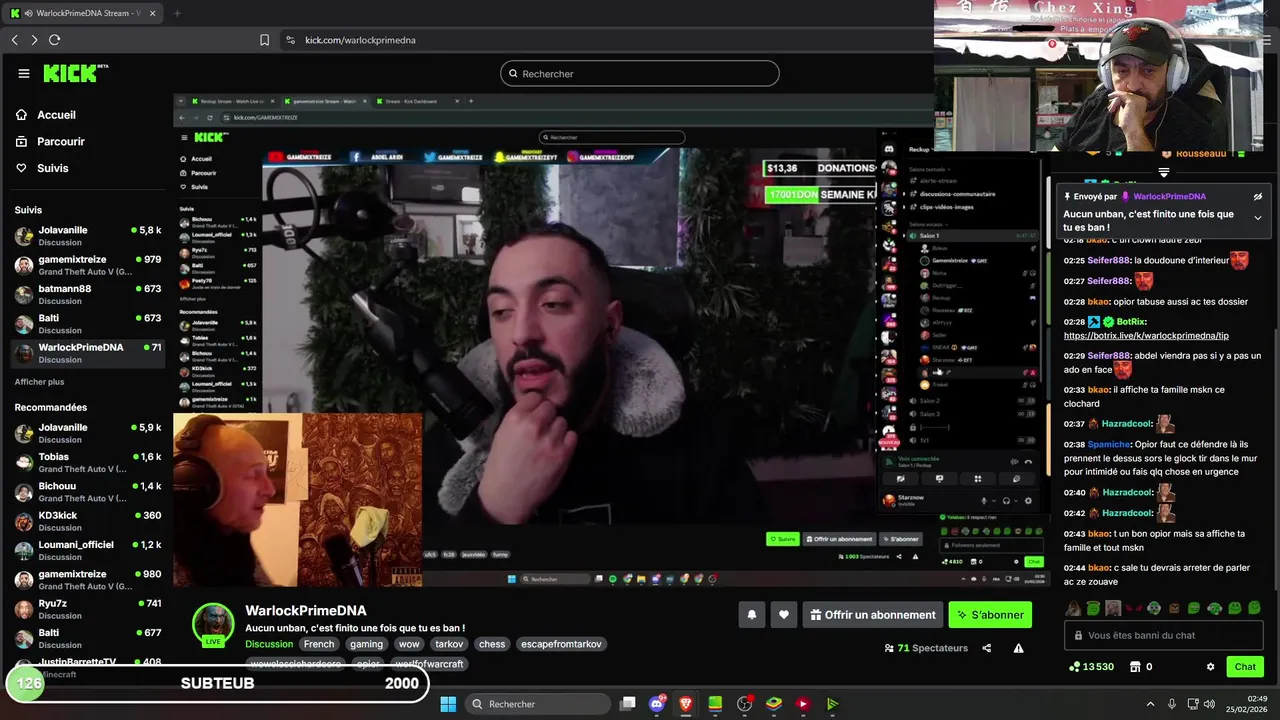Viewport: 1280px width, 720px height.
Task: Toggle follow heart button
Action: point(784,615)
